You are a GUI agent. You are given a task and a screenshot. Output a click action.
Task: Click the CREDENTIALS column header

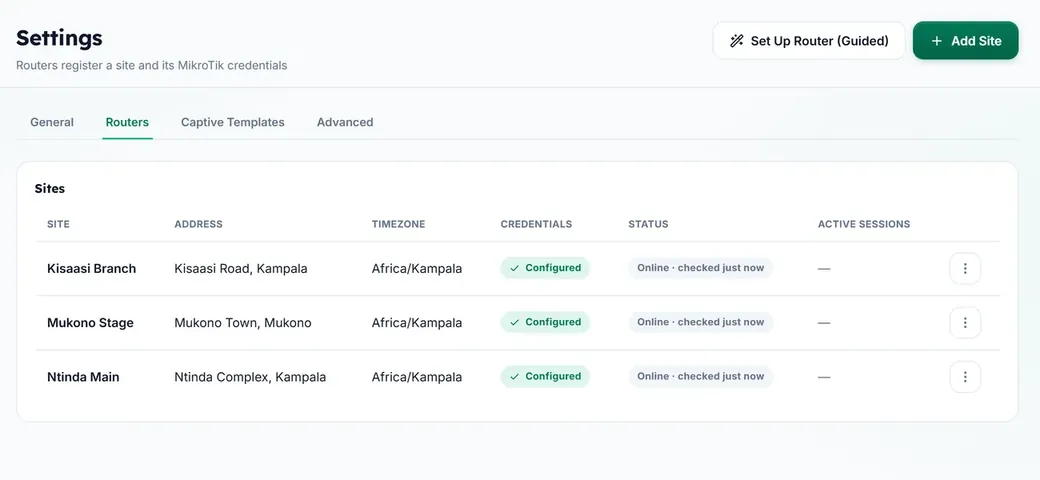click(x=536, y=224)
